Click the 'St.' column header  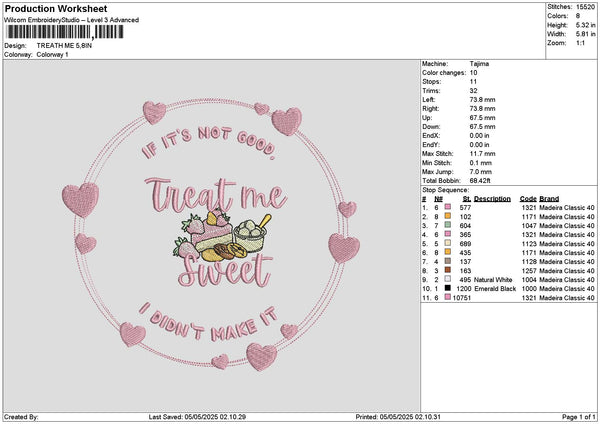466,199
